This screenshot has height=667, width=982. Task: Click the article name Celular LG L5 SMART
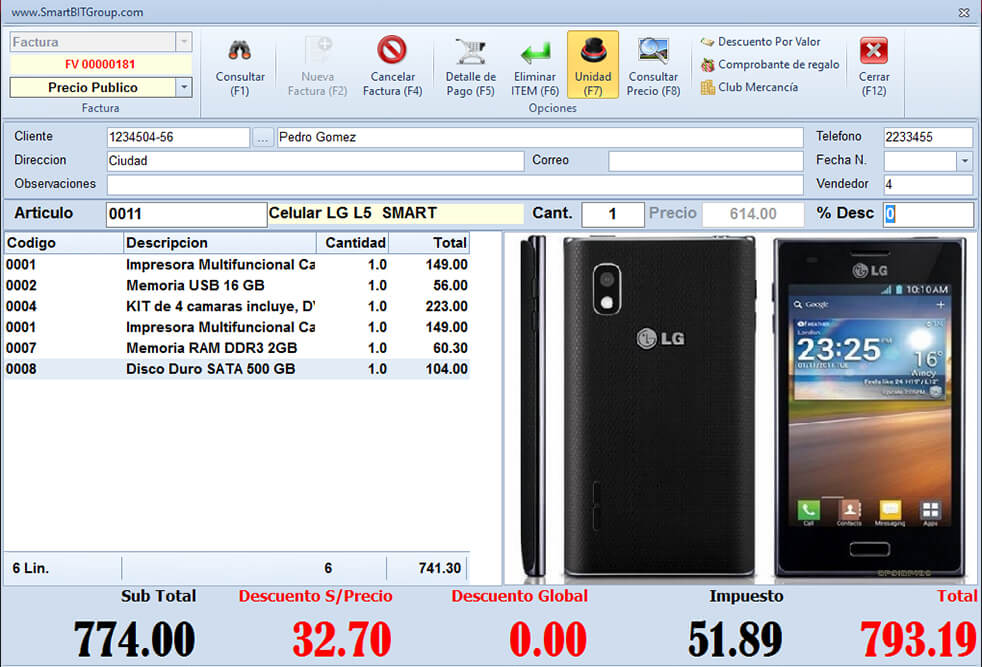click(x=353, y=213)
